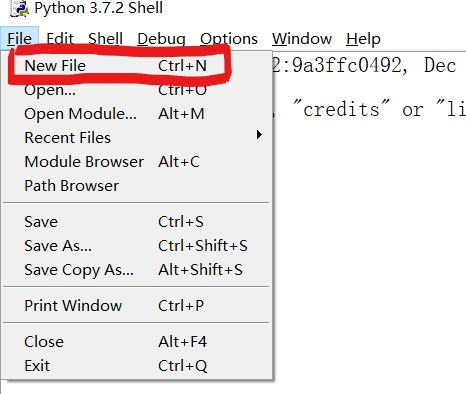This screenshot has width=466, height=394.
Task: Open the Edit menu
Action: click(x=60, y=39)
